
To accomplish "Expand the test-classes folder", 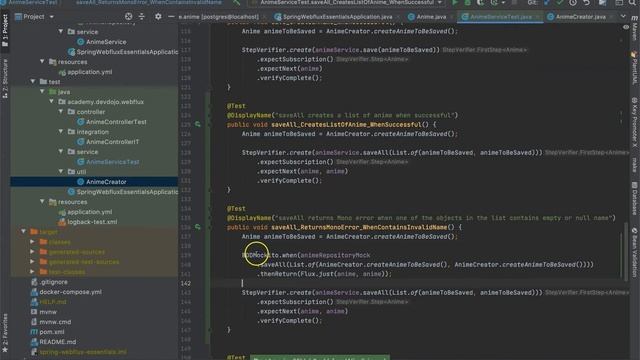I will pyautogui.click(x=33, y=272).
